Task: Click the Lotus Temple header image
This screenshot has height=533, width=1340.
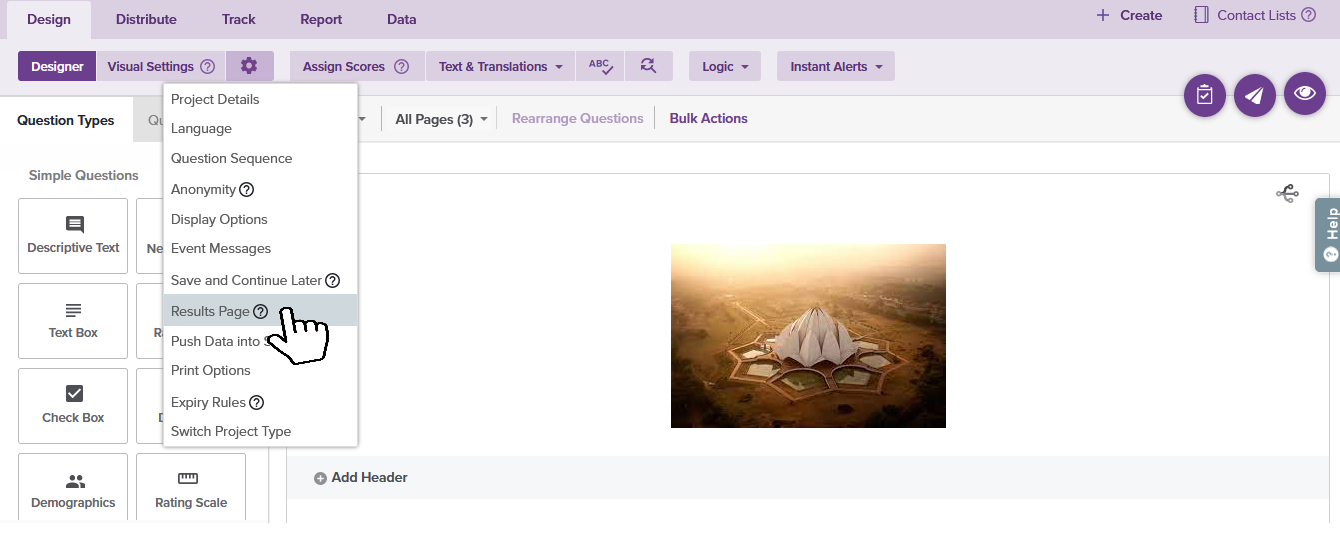Action: 808,335
